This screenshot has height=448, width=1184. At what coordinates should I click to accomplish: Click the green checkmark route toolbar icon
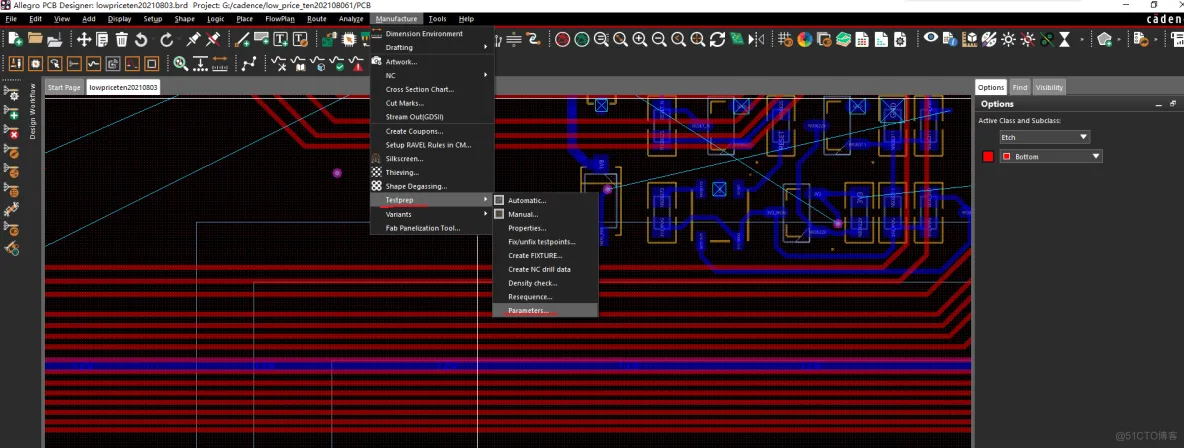pyautogui.click(x=339, y=64)
